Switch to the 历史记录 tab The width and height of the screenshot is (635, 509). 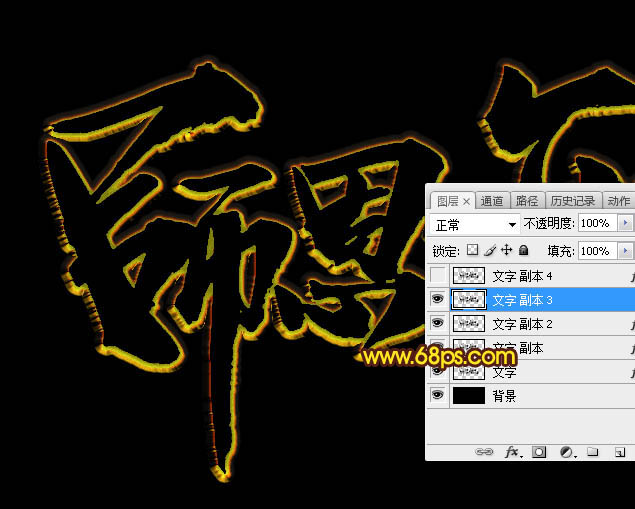[573, 201]
